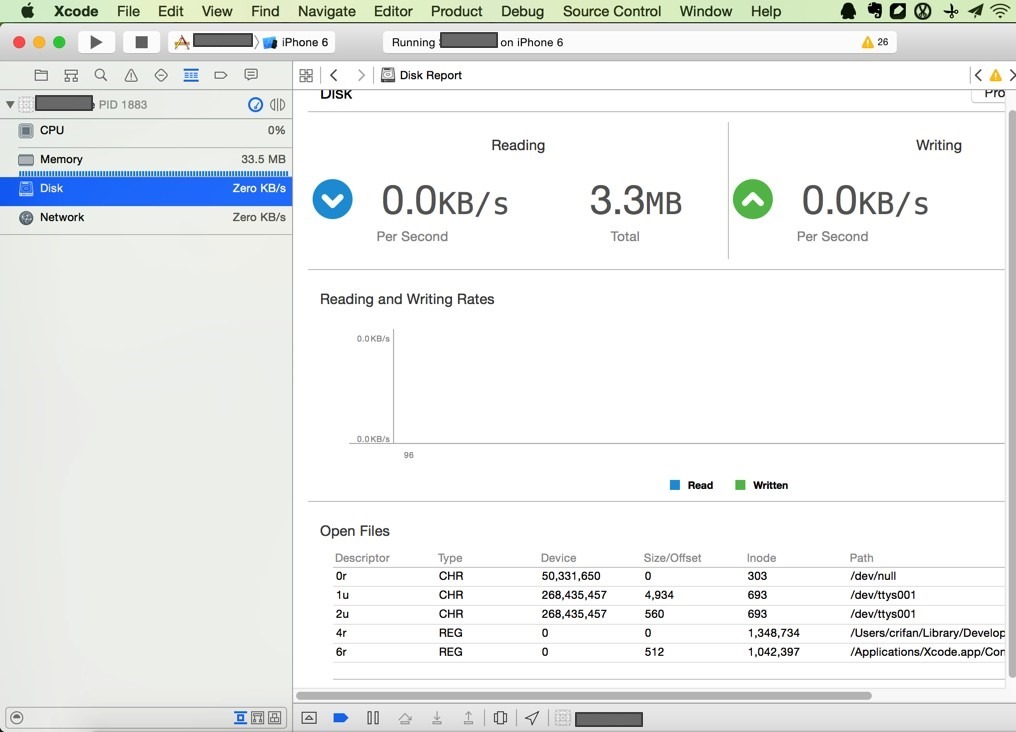Click the Step Into debug icon
This screenshot has height=732, width=1016.
(x=437, y=718)
